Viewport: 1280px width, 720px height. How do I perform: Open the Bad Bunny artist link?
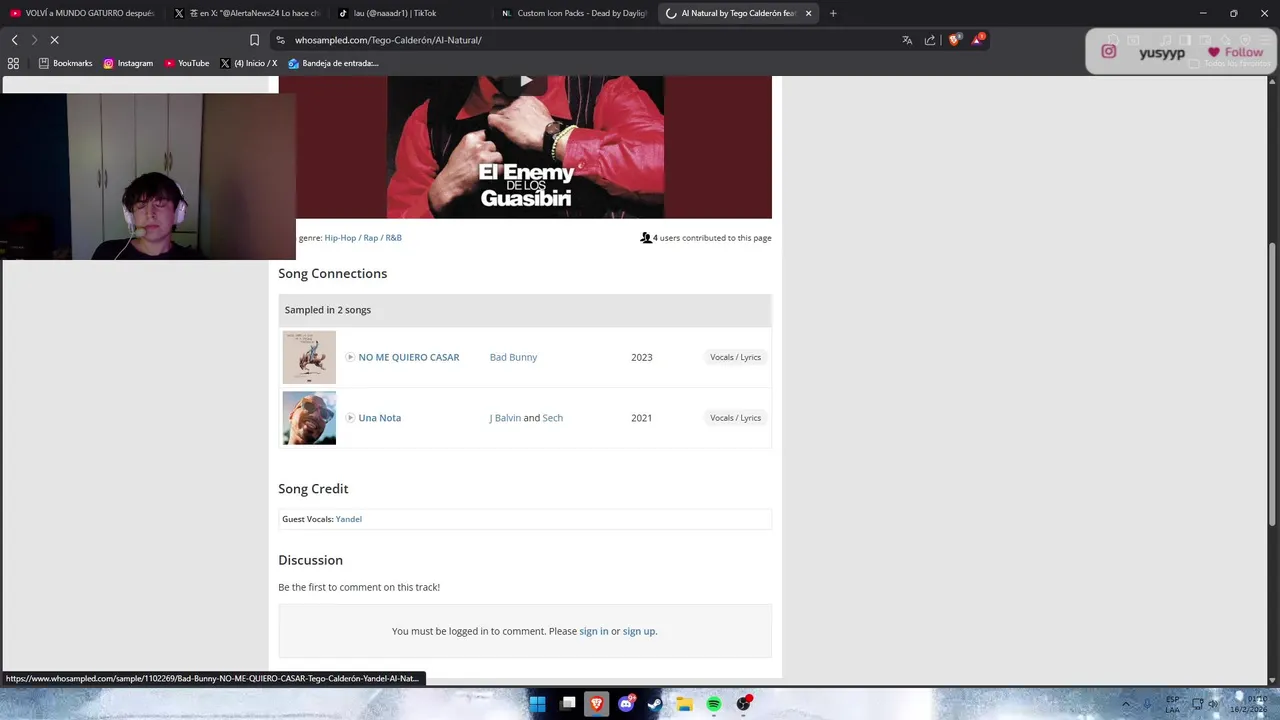[513, 357]
